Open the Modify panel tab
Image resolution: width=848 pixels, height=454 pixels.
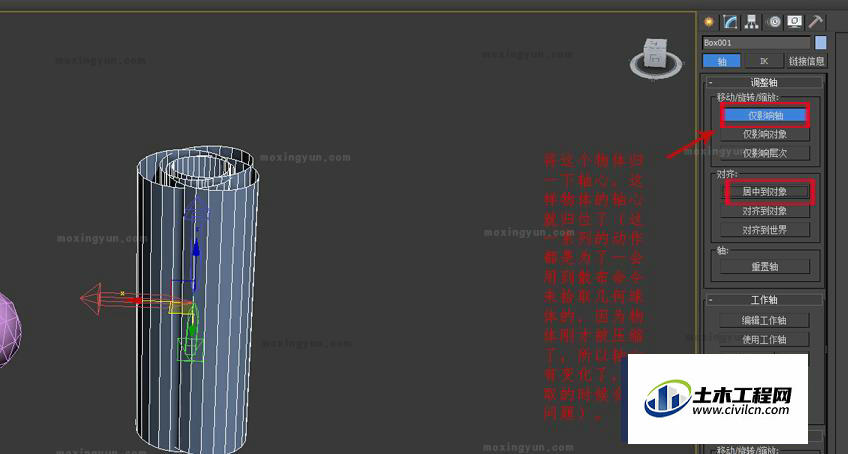tap(730, 22)
